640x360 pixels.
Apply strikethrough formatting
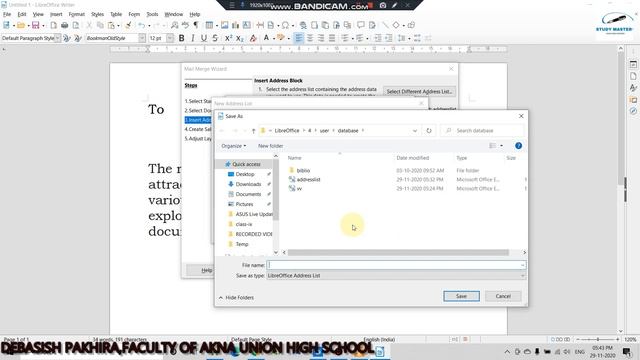click(215, 38)
